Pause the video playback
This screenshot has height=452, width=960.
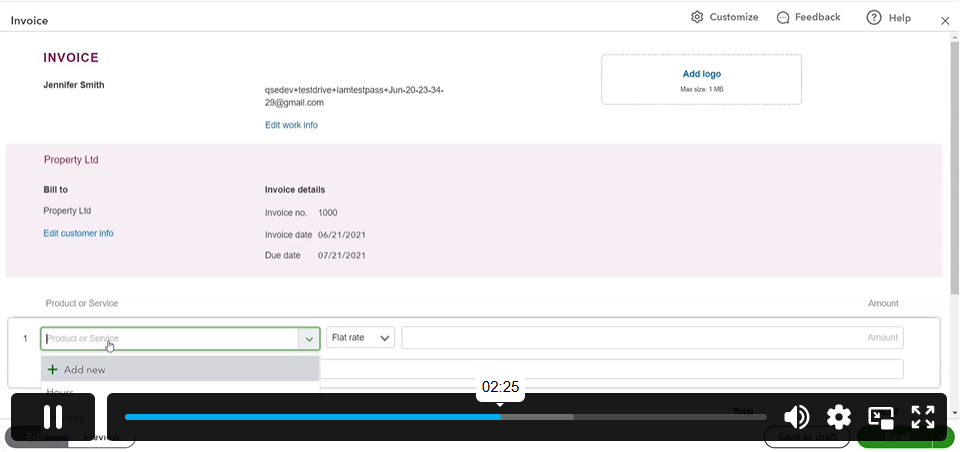point(53,417)
